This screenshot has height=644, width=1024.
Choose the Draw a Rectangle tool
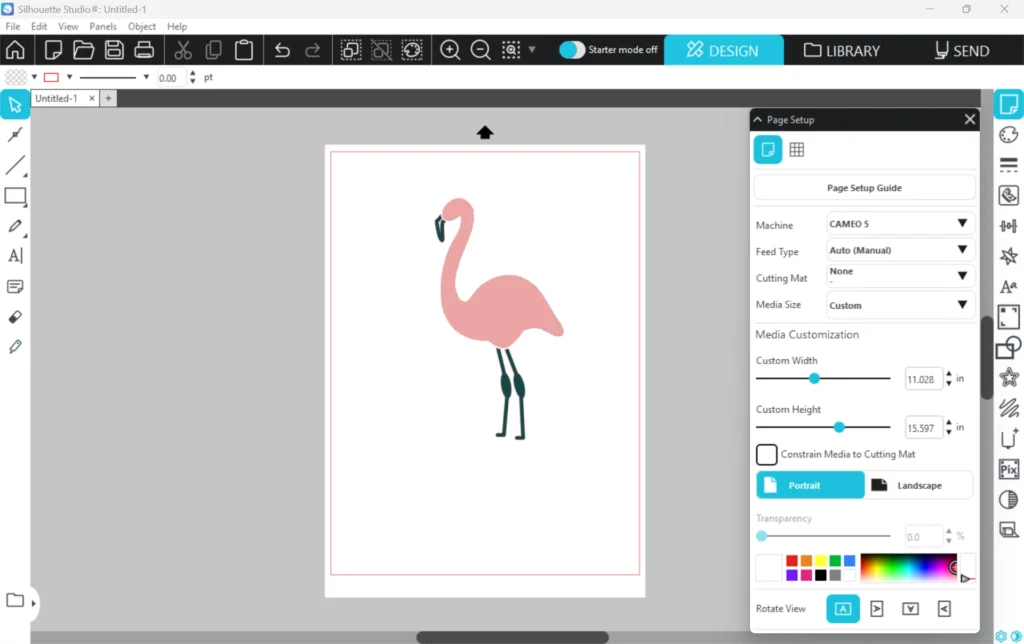coord(15,196)
